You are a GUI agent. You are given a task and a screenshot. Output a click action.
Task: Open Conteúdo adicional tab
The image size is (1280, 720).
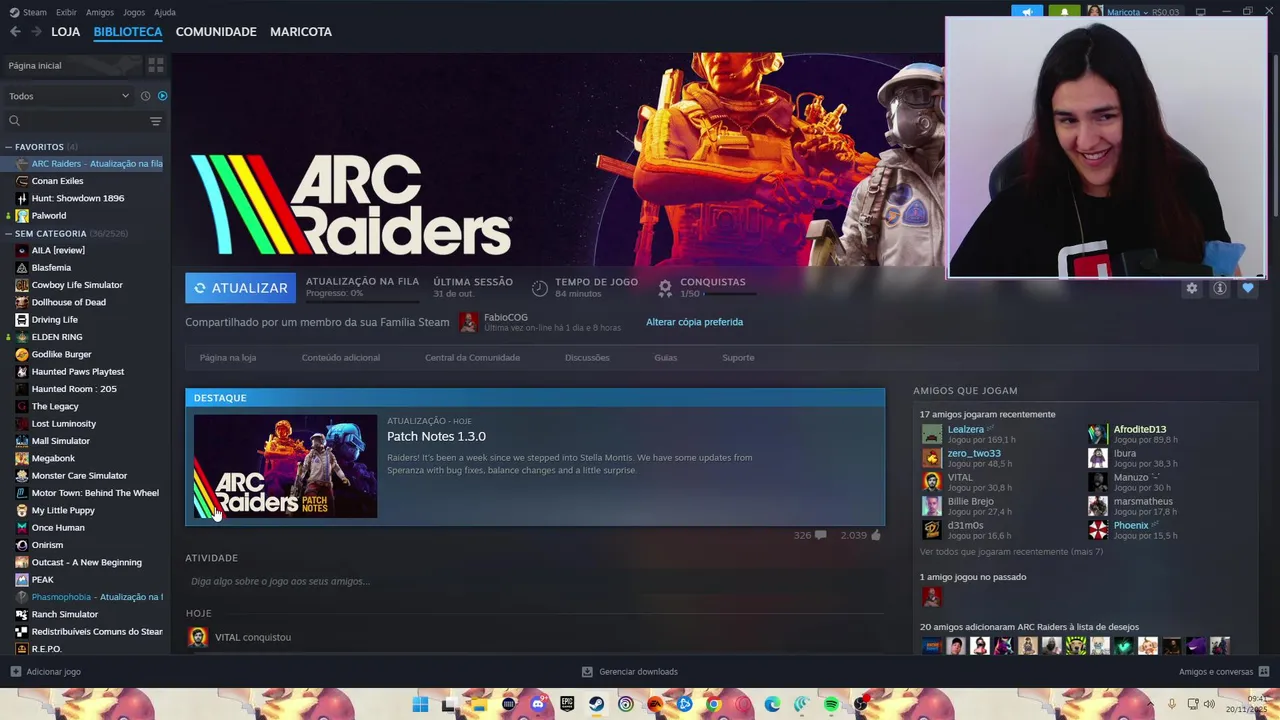[x=341, y=358]
